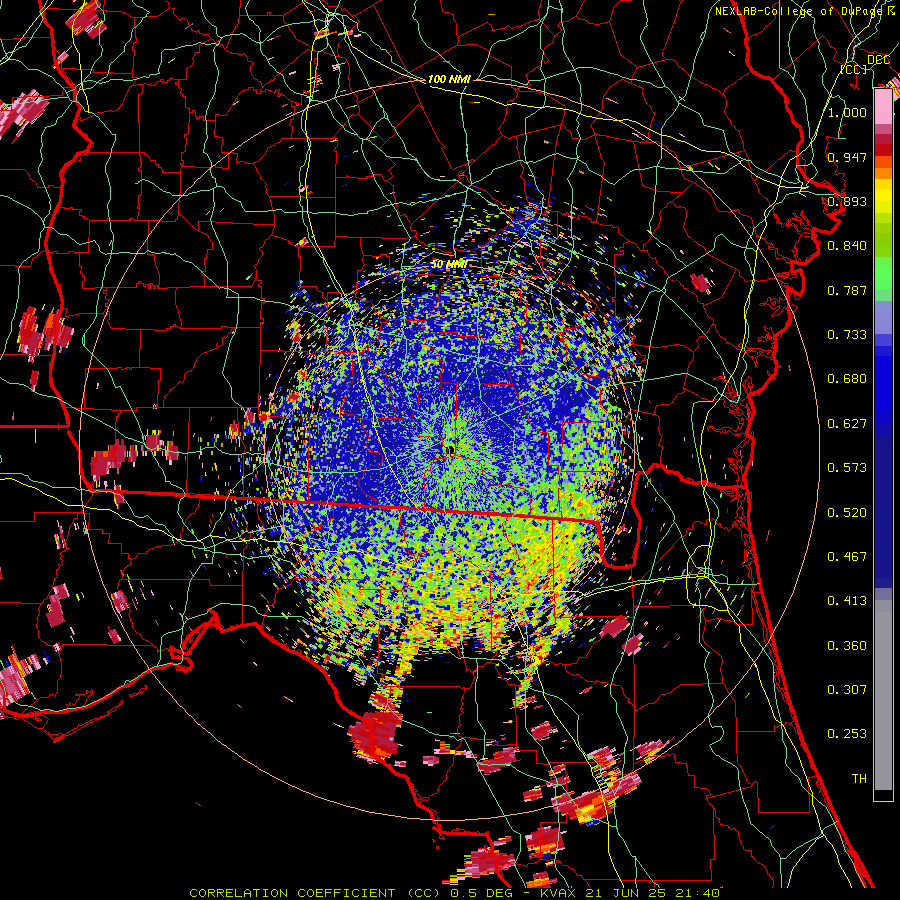Click the 0.627 legend value
This screenshot has height=900, width=900.
(847, 424)
